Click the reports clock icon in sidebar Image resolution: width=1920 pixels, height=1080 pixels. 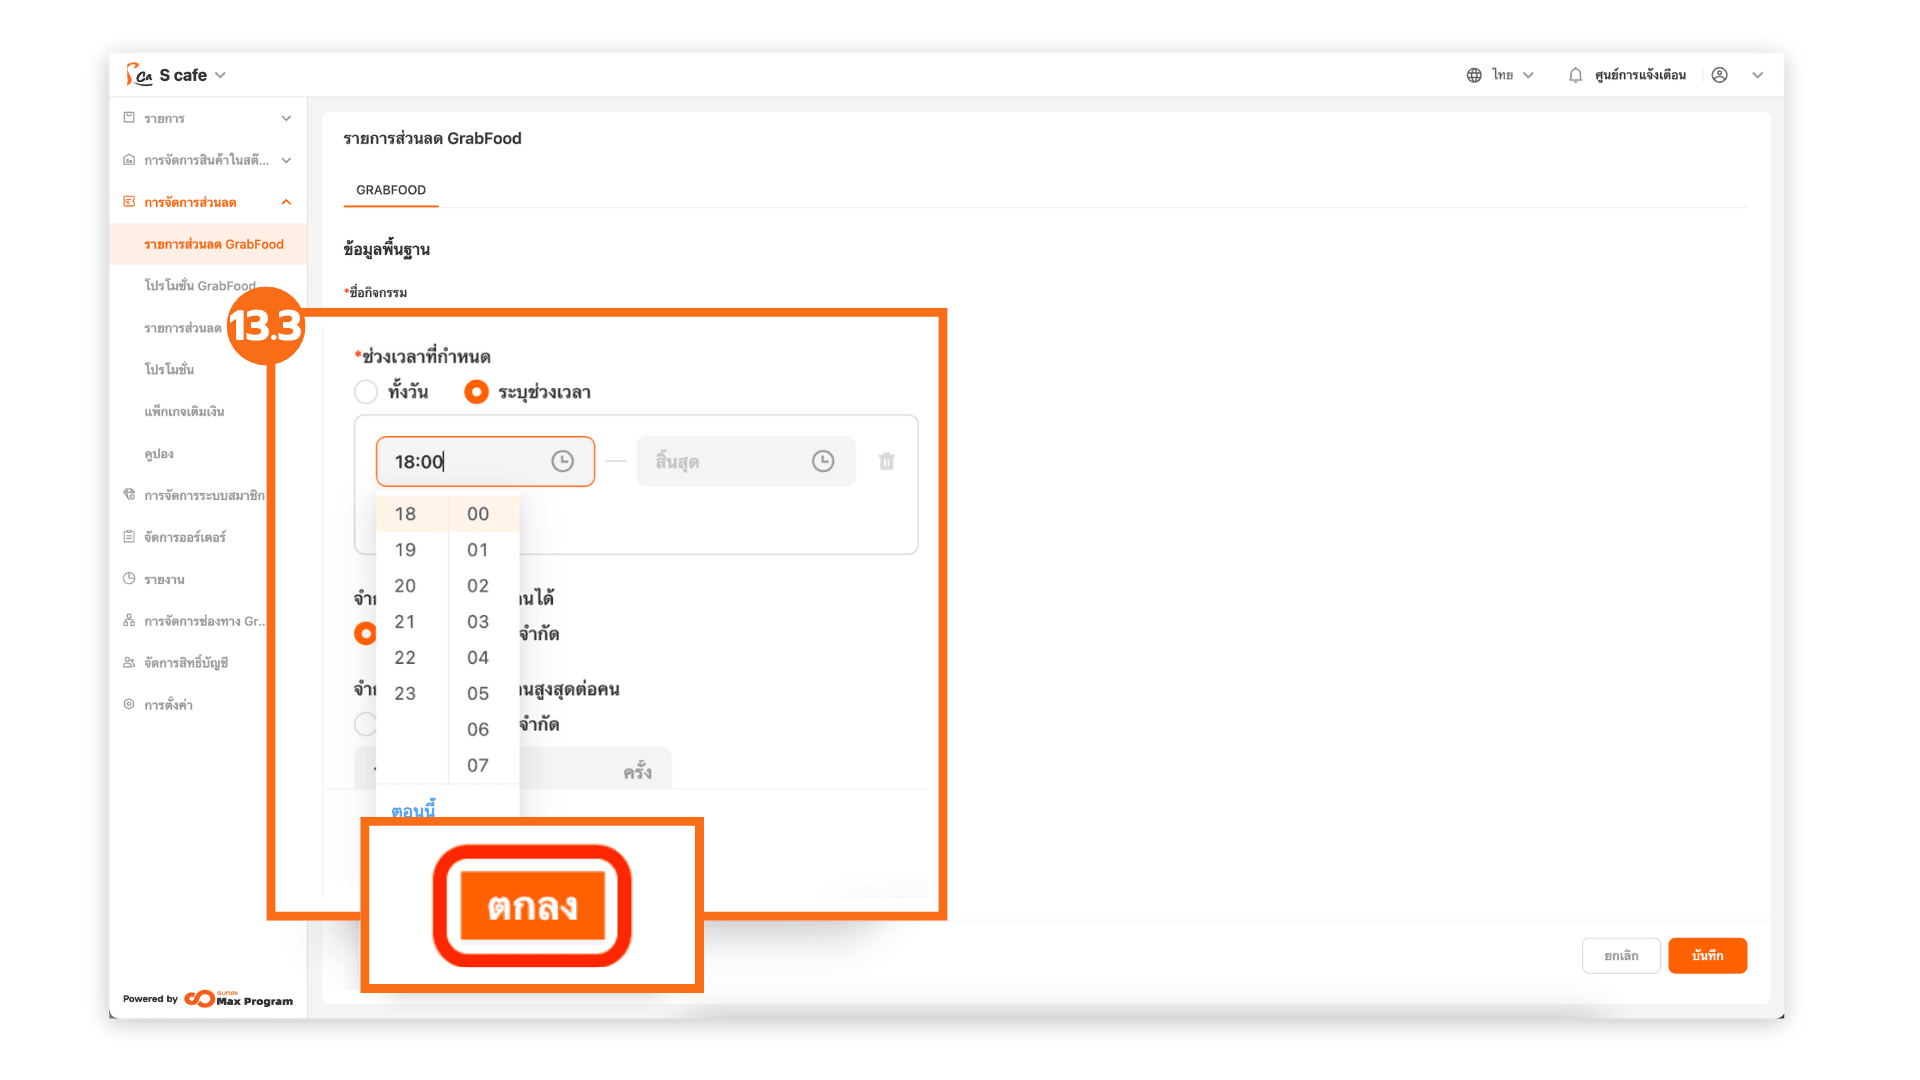tap(129, 579)
